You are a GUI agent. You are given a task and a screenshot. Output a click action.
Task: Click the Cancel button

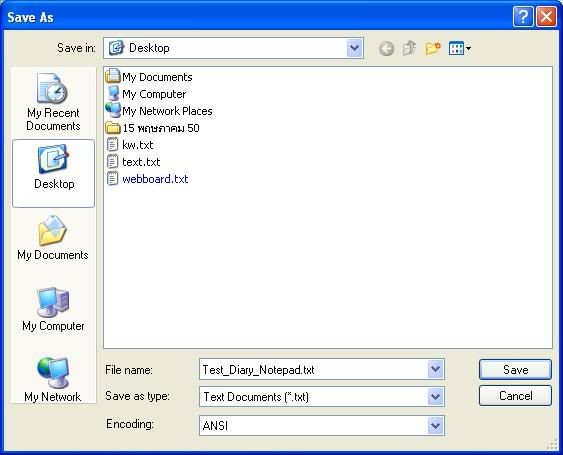(x=515, y=396)
